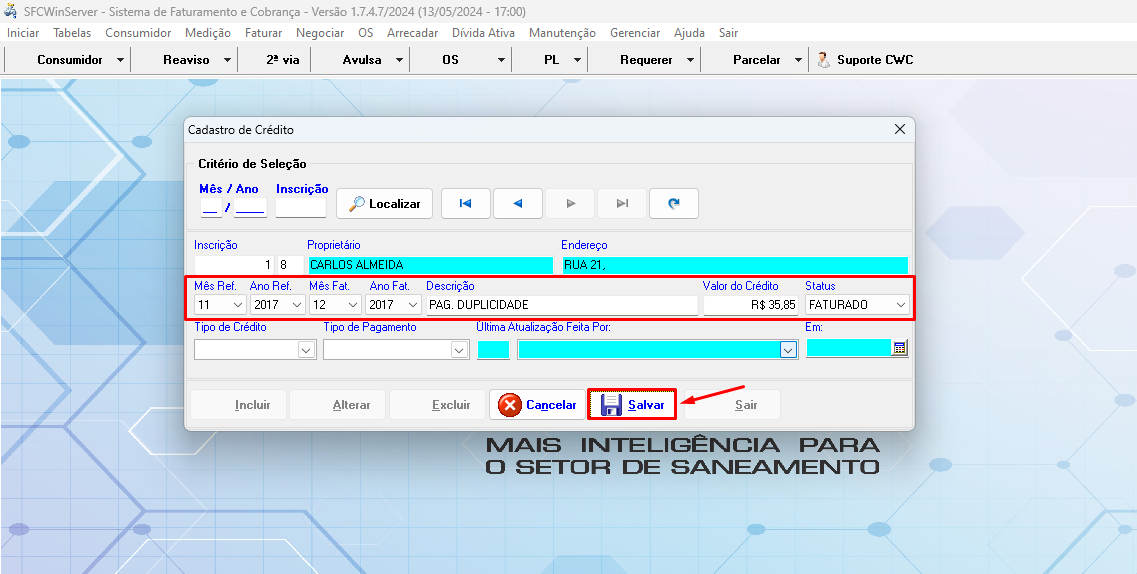Screen dimensions: 1137x574
Task: Go to last record navigation button
Action: (x=622, y=204)
